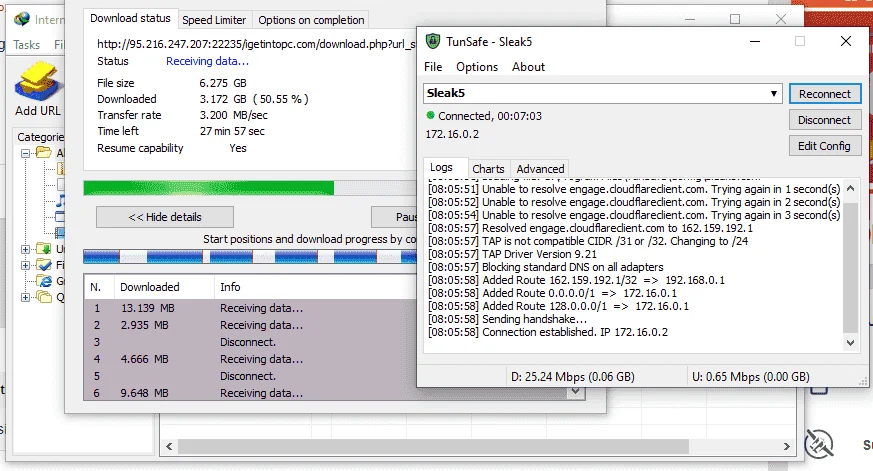
Task: Click the download speed 'D: 25.24 Mbps' status
Action: pyautogui.click(x=572, y=377)
